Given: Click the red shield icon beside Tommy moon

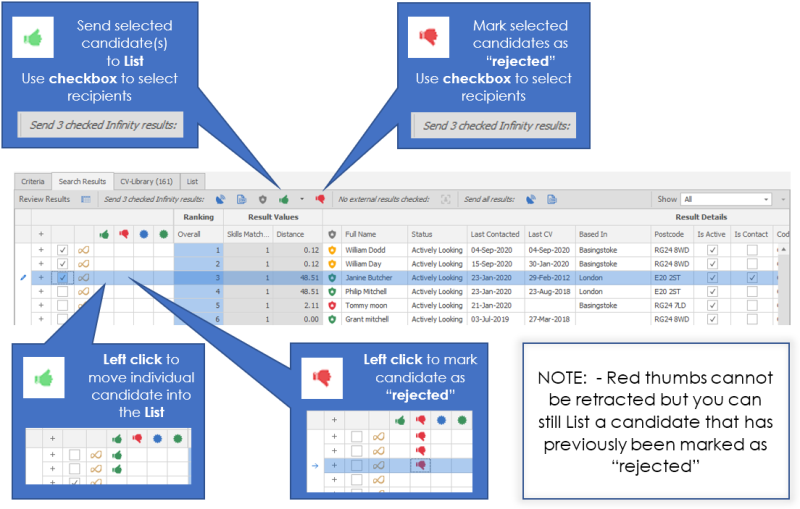Looking at the screenshot, I should (x=332, y=305).
